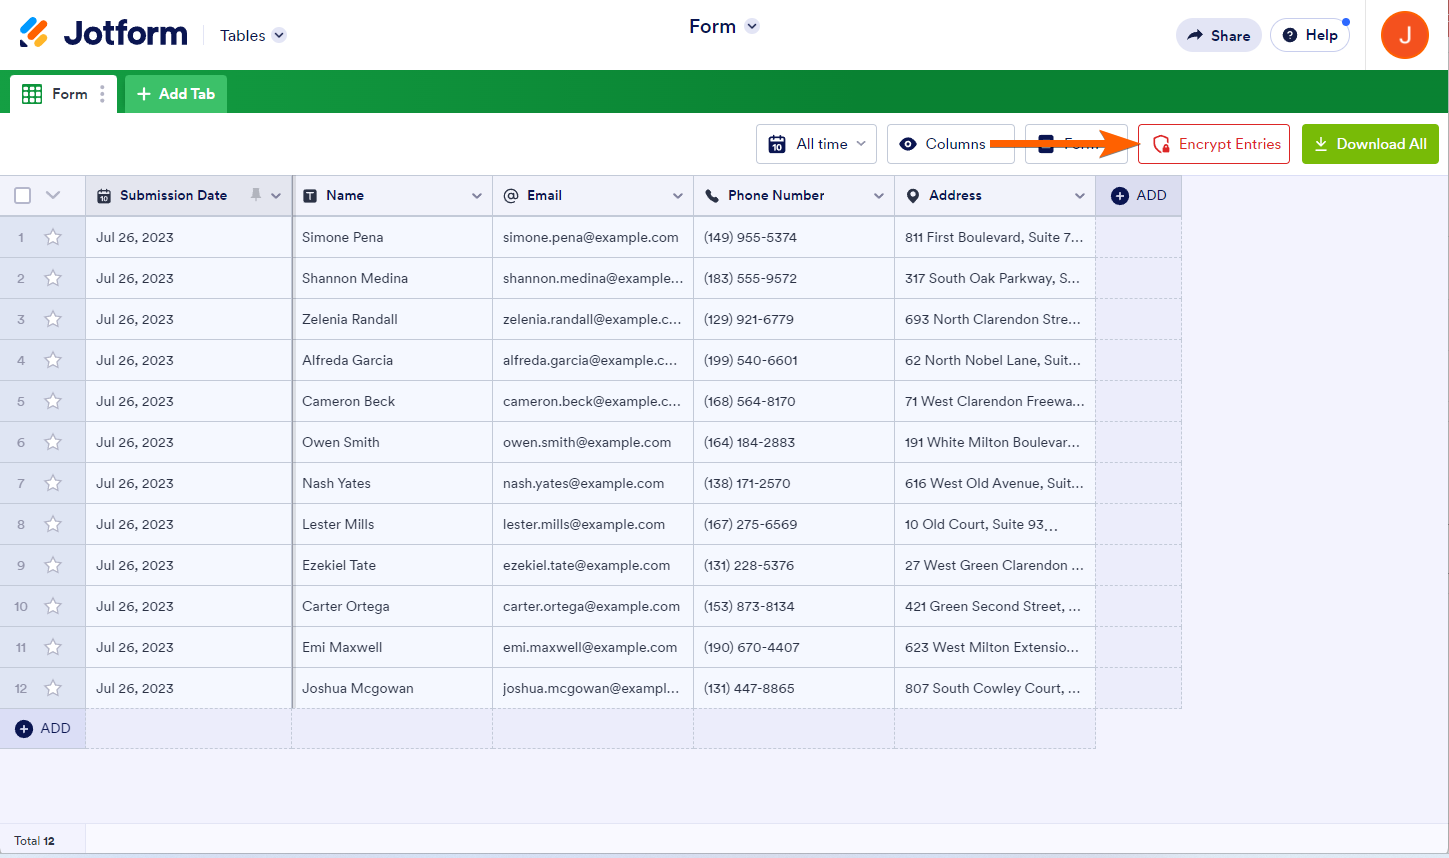Open the Help button
Image resolution: width=1449 pixels, height=858 pixels.
(1309, 35)
